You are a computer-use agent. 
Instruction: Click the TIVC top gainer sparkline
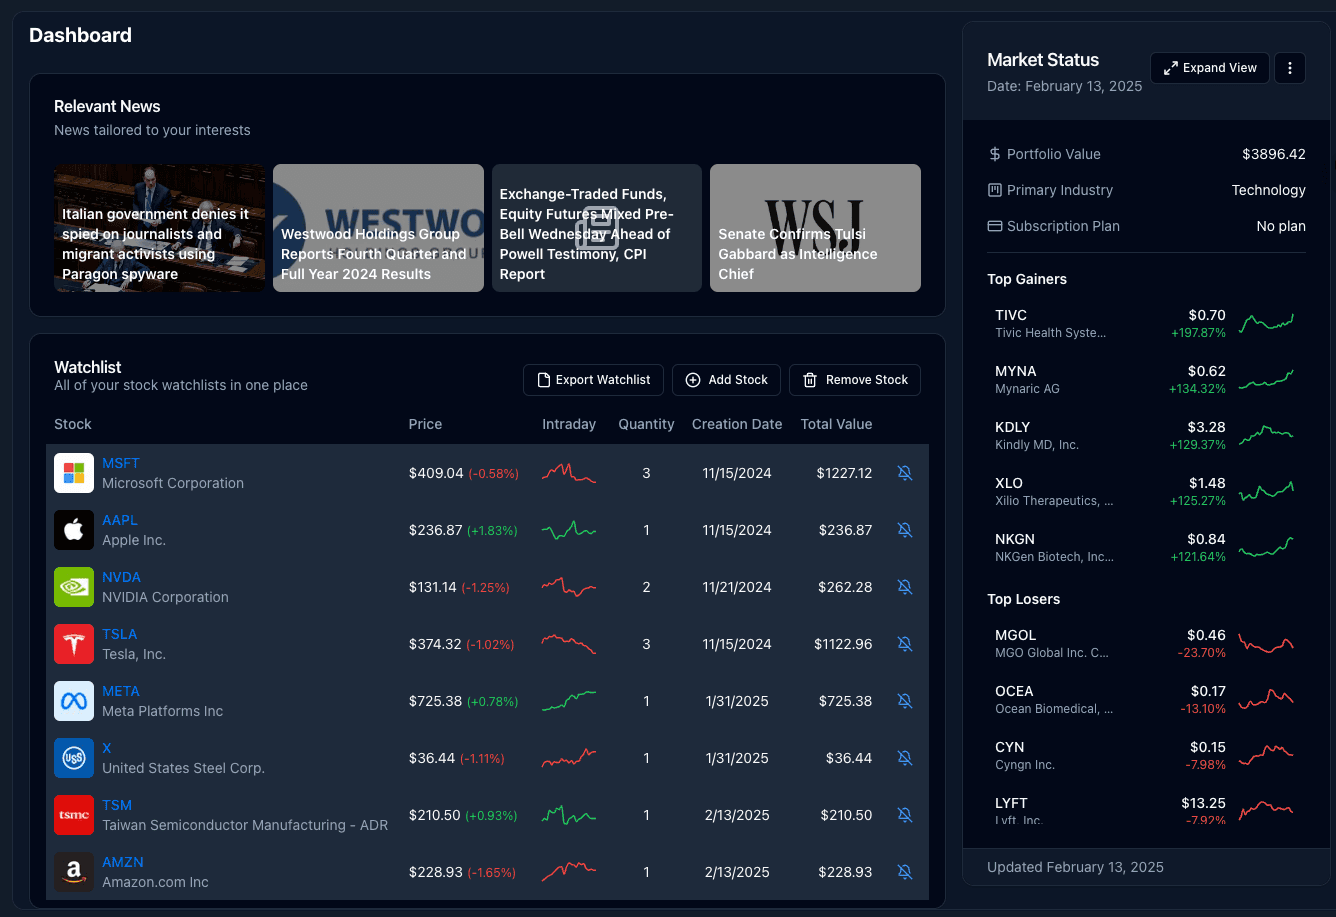click(1266, 323)
